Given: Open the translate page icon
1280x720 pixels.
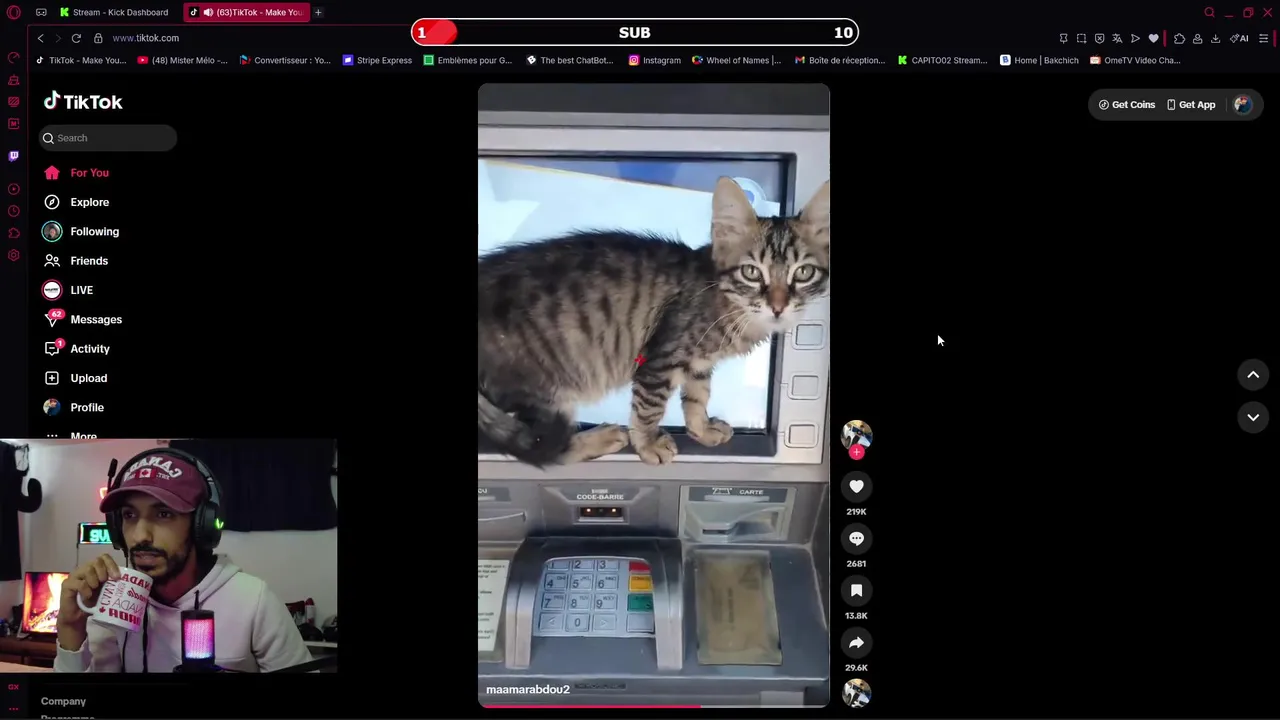Looking at the screenshot, I should pyautogui.click(x=1117, y=38).
